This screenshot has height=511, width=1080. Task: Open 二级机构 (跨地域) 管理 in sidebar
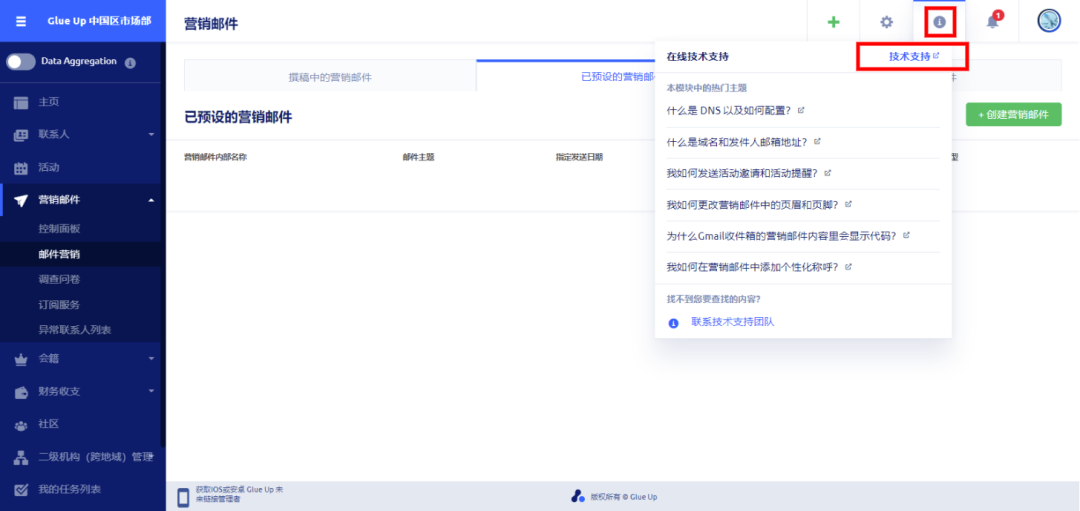tap(96, 457)
